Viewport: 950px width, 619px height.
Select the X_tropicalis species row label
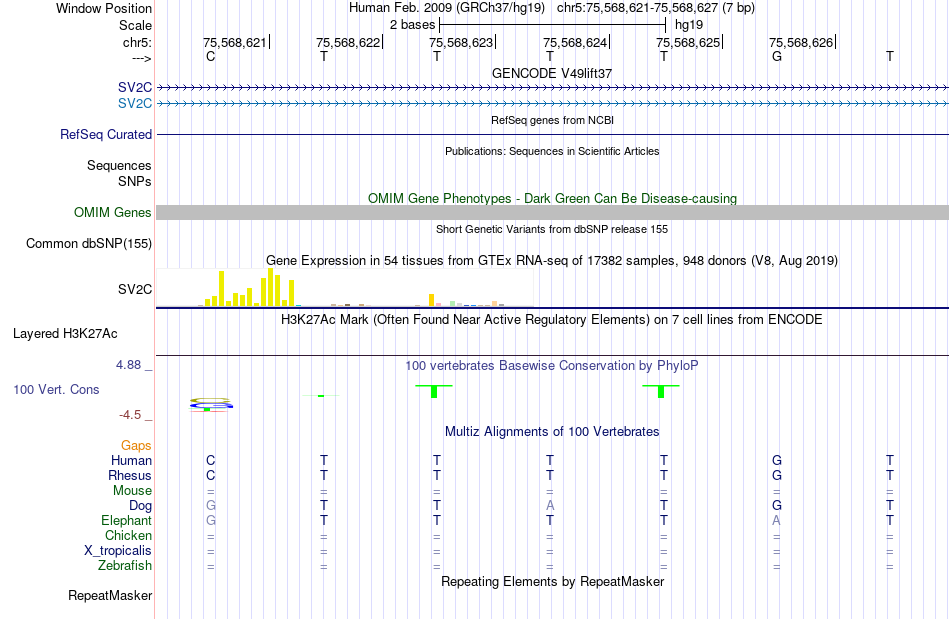point(118,551)
